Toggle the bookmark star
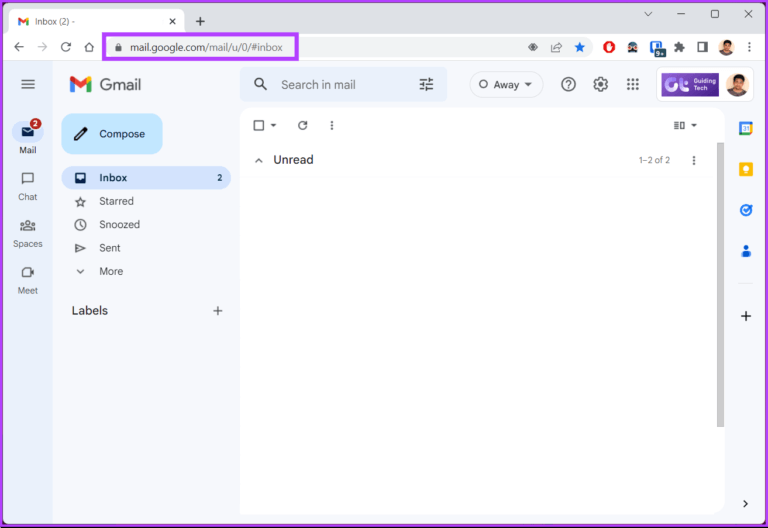The height and width of the screenshot is (528, 768). click(580, 47)
